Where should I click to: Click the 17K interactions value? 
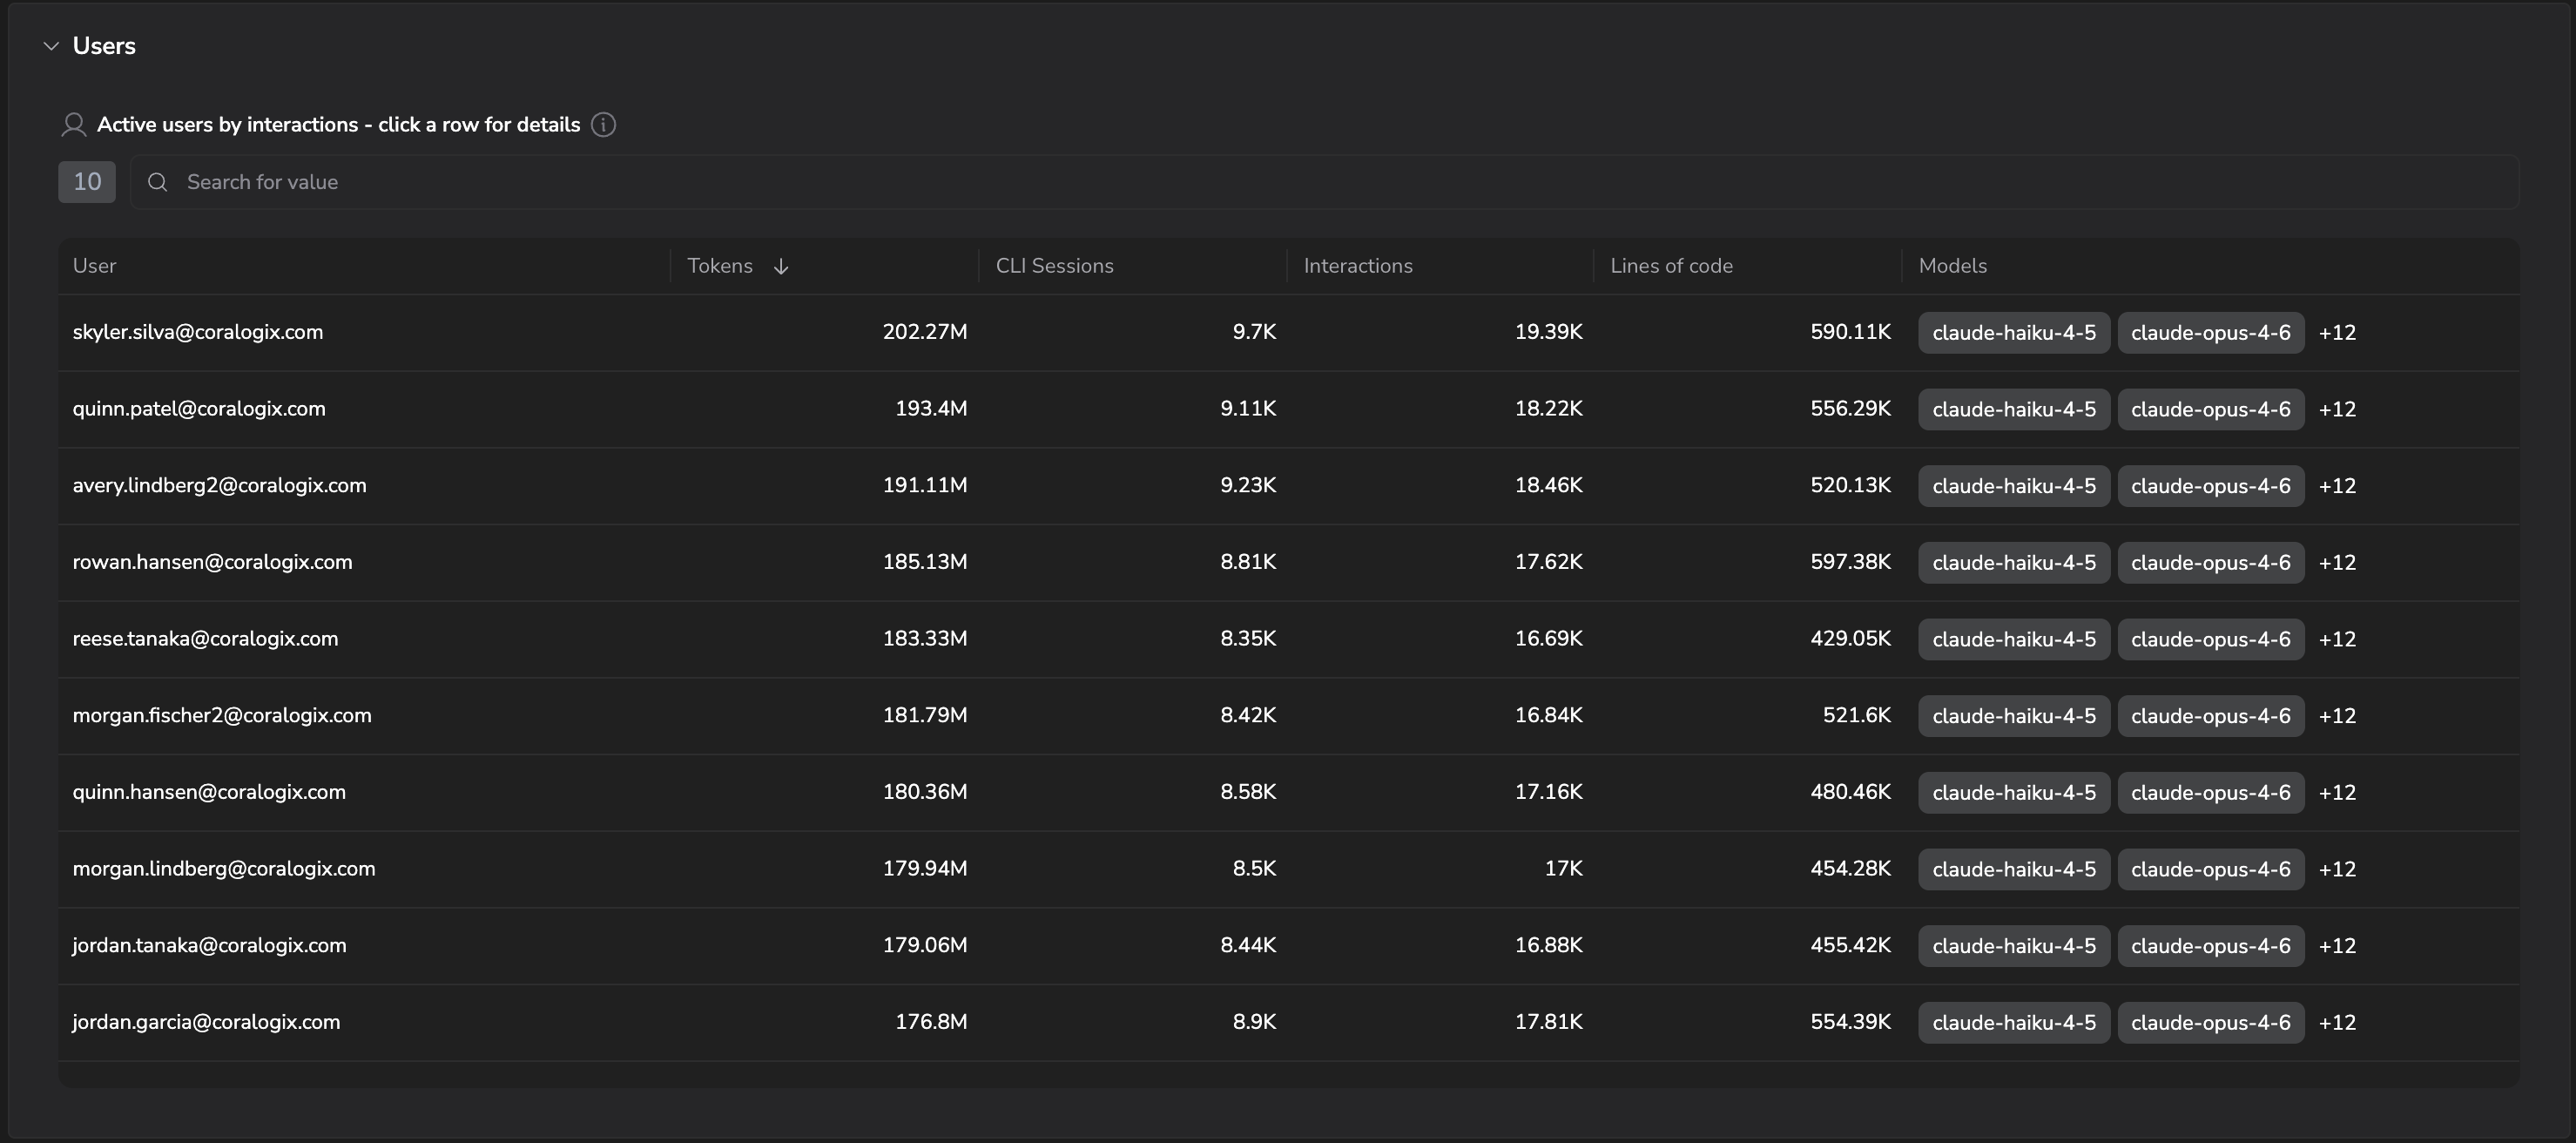tap(1564, 869)
